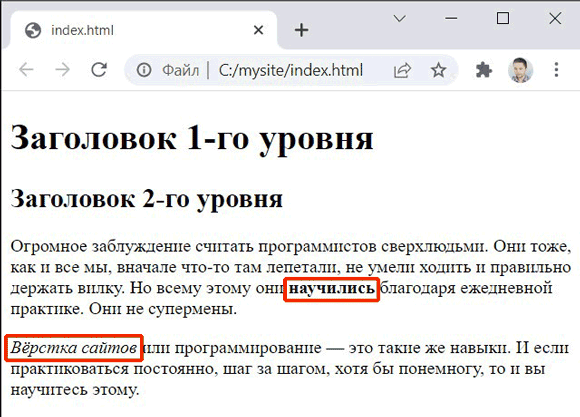
Task: Close the index.html tab
Action: coord(259,30)
